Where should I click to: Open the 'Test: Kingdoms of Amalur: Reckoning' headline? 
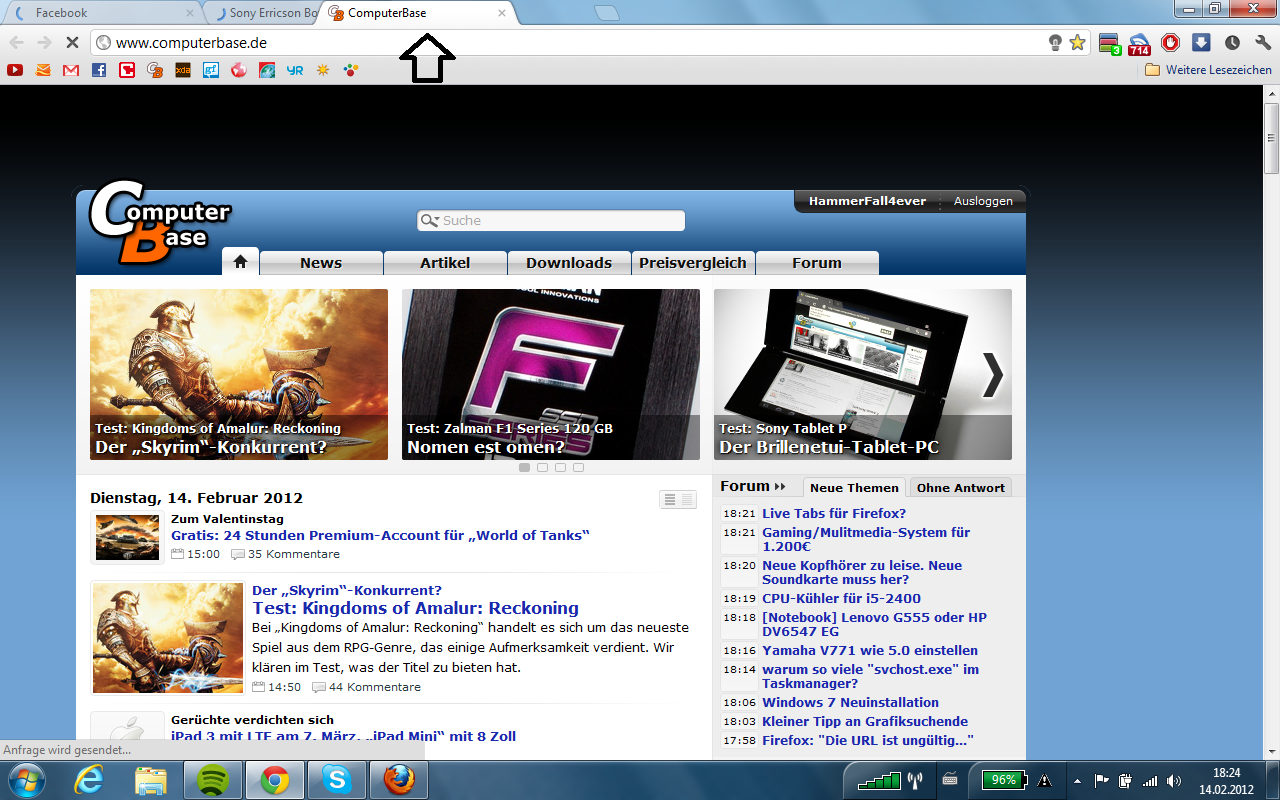pos(415,608)
